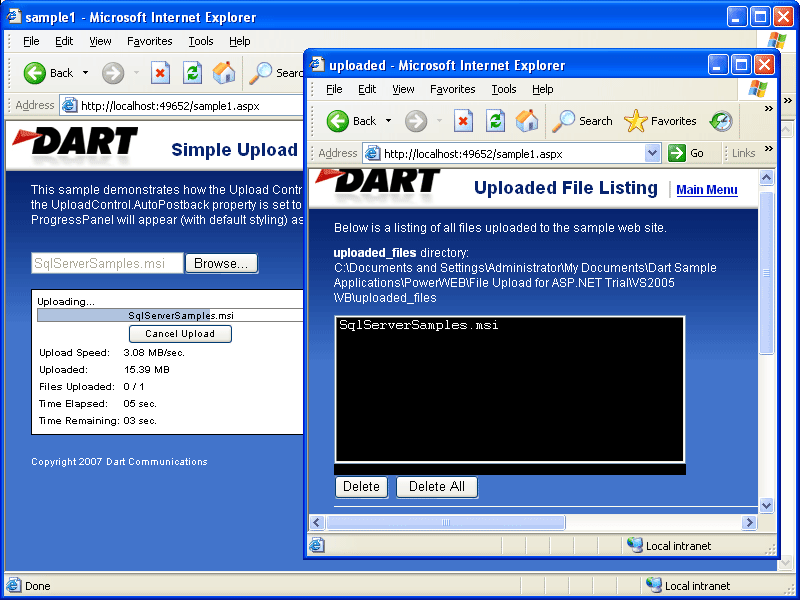Viewport: 800px width, 600px height.
Task: Click Browse... button
Action: point(221,263)
